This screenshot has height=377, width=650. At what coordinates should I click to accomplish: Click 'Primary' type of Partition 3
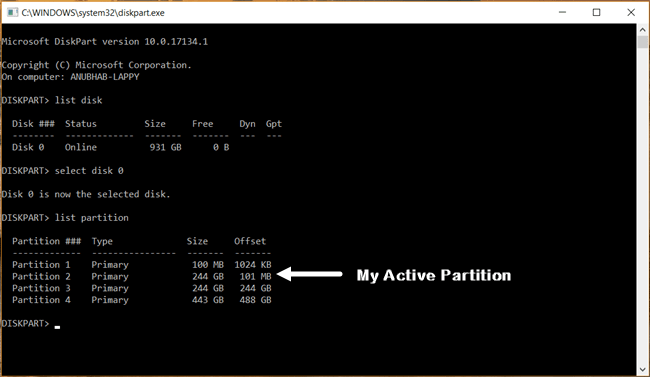[x=110, y=288]
